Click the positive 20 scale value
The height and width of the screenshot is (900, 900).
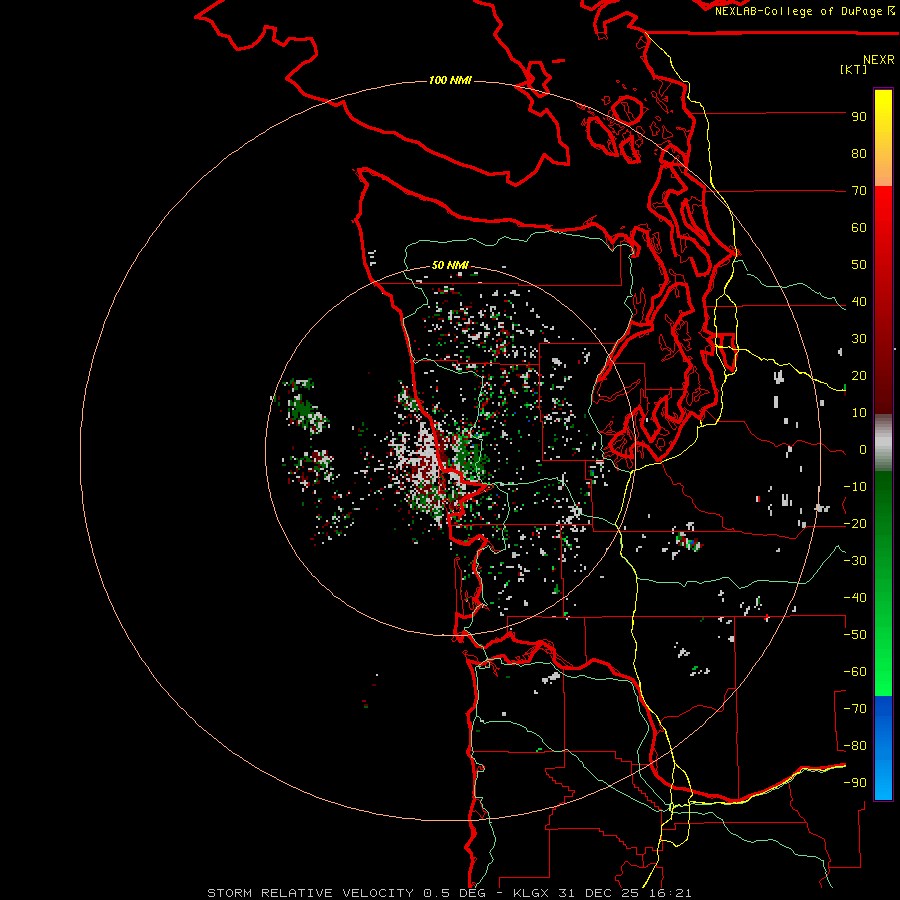859,375
